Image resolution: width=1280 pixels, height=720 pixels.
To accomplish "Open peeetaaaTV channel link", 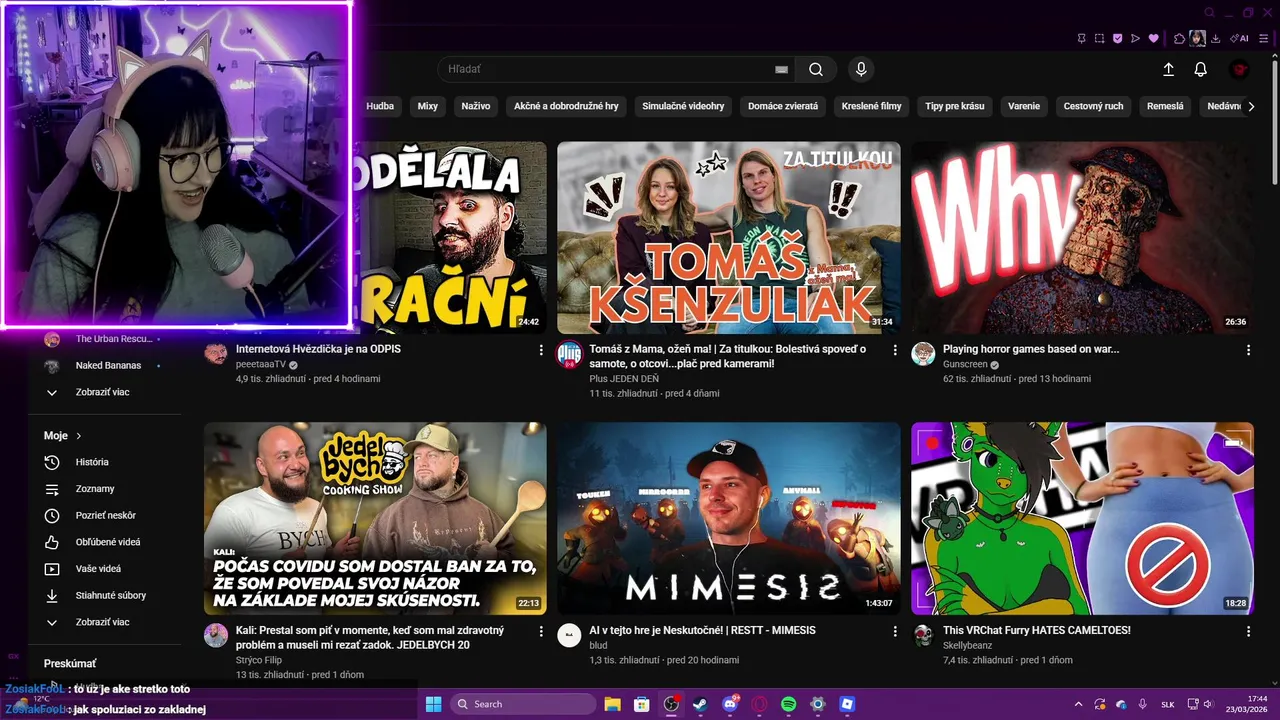I will pyautogui.click(x=261, y=365).
